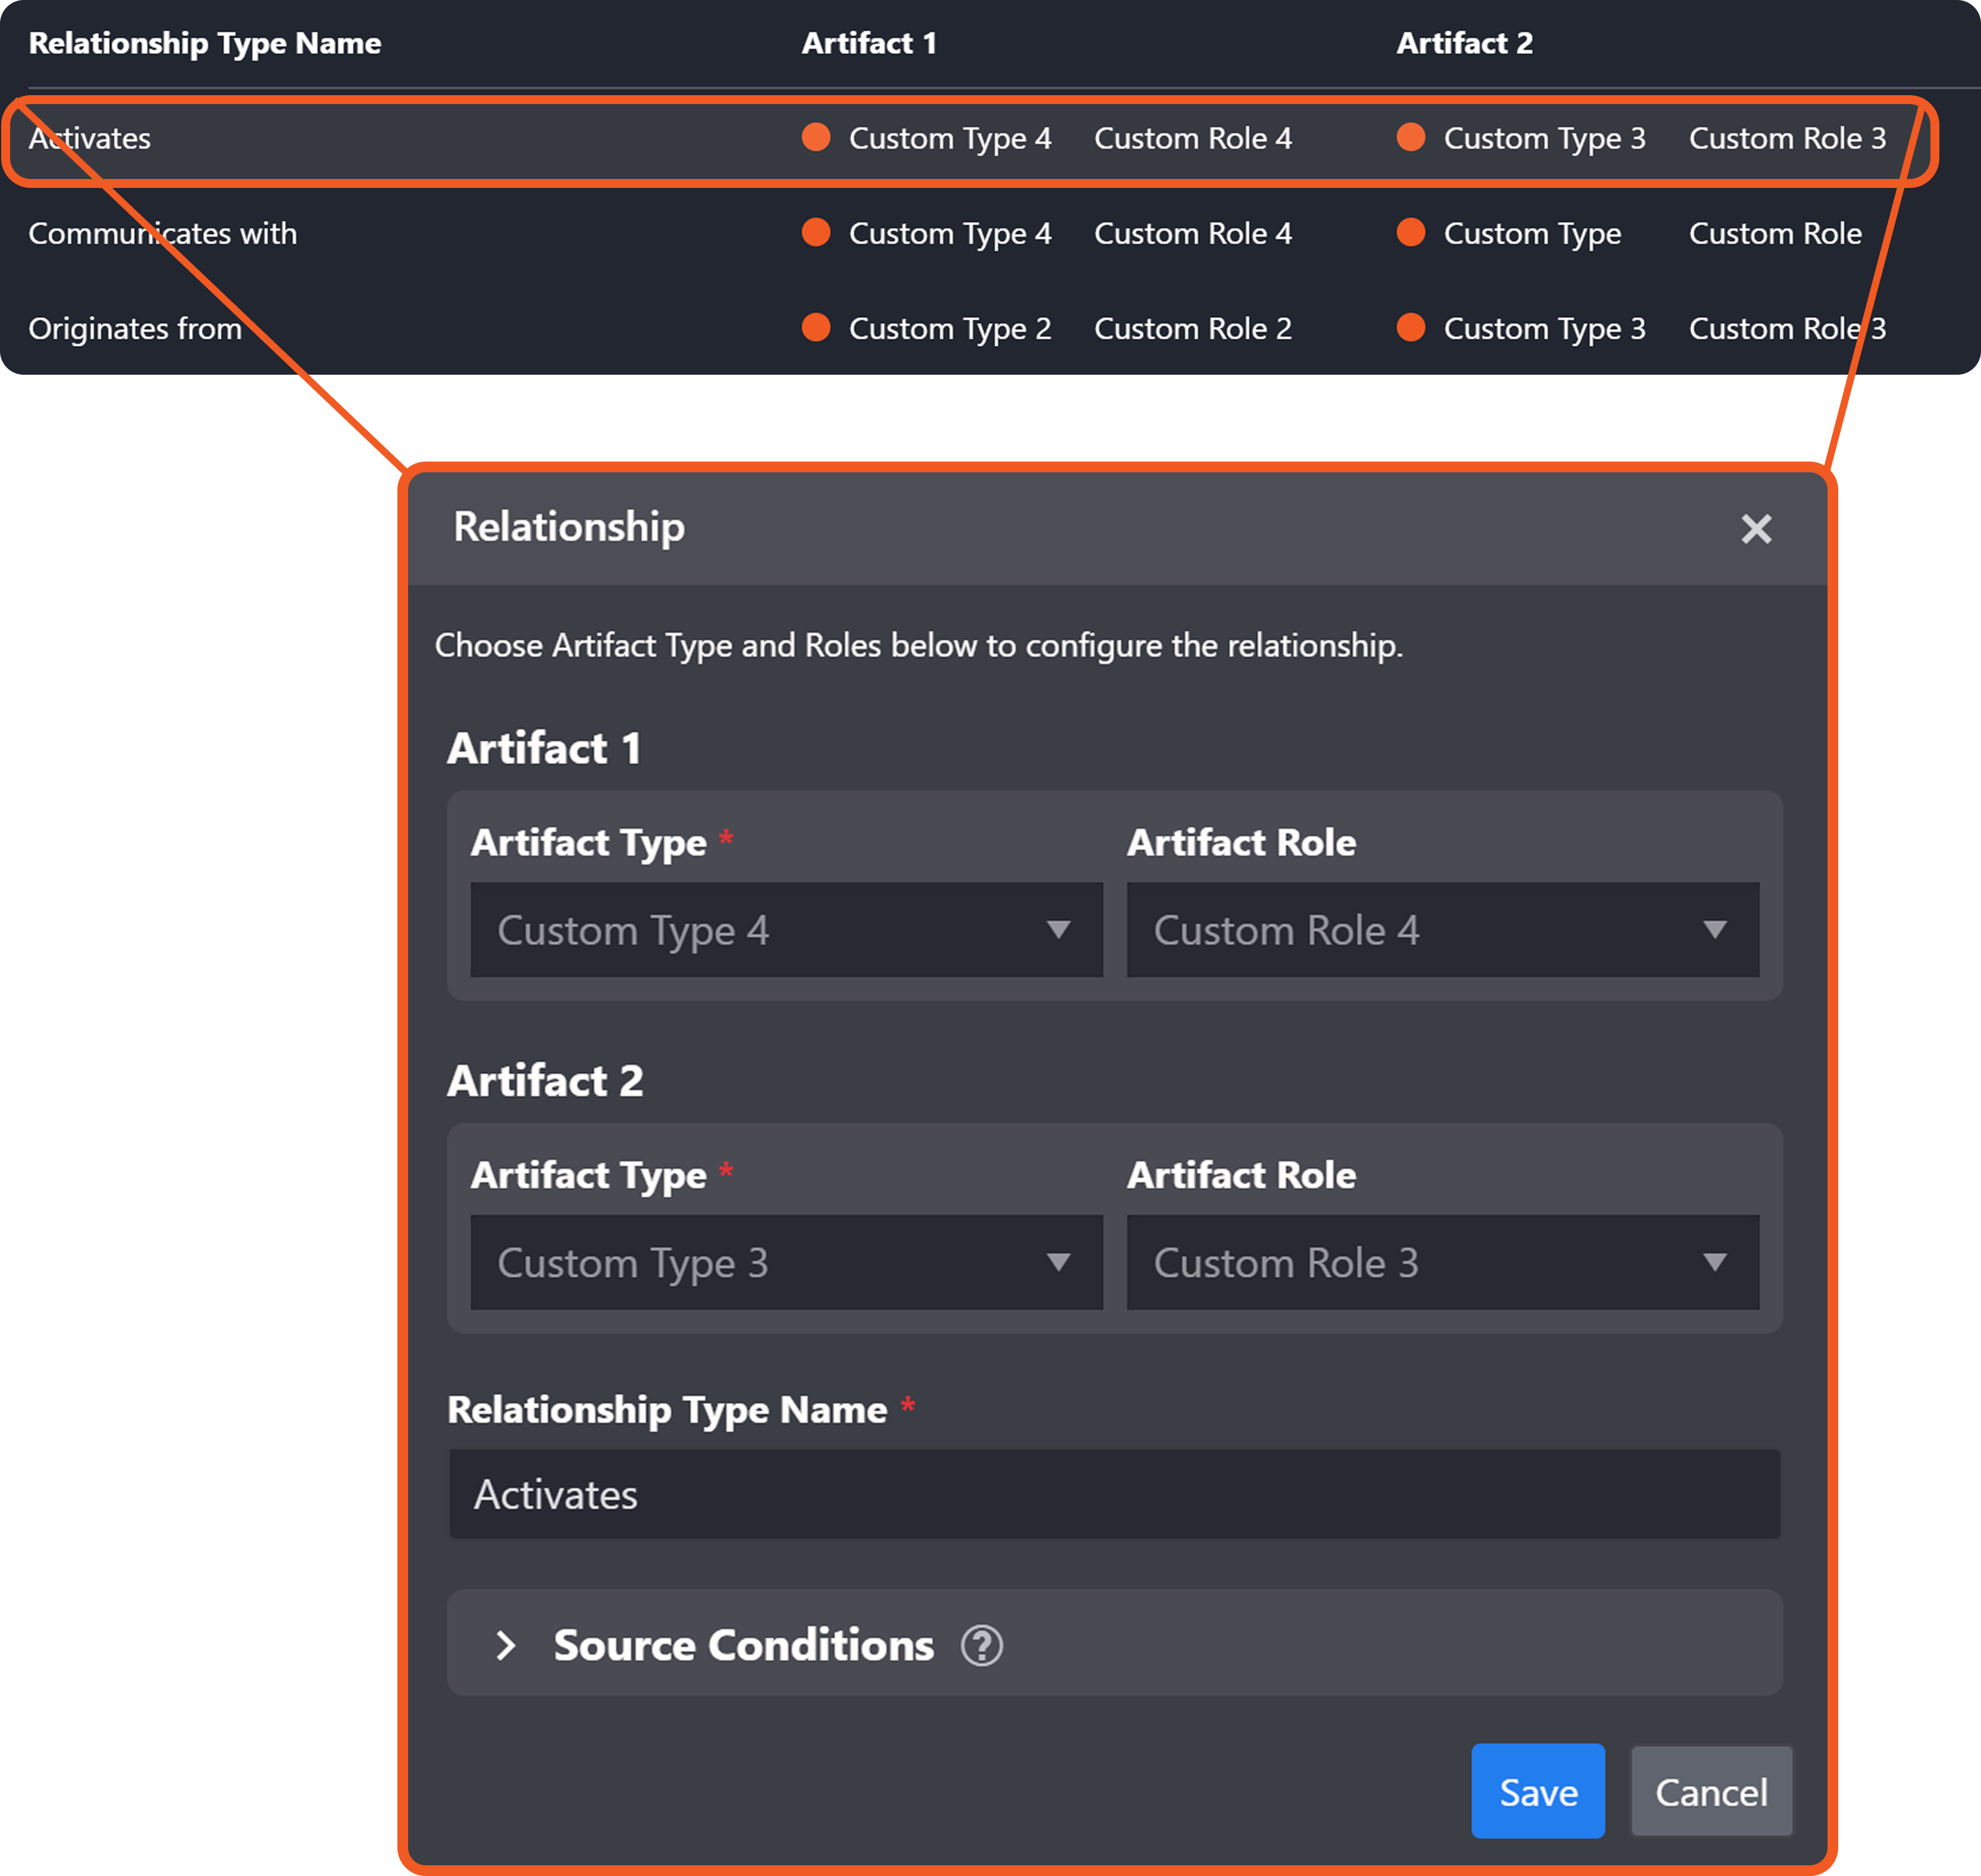Select the Communicates with relationship row

coord(162,233)
